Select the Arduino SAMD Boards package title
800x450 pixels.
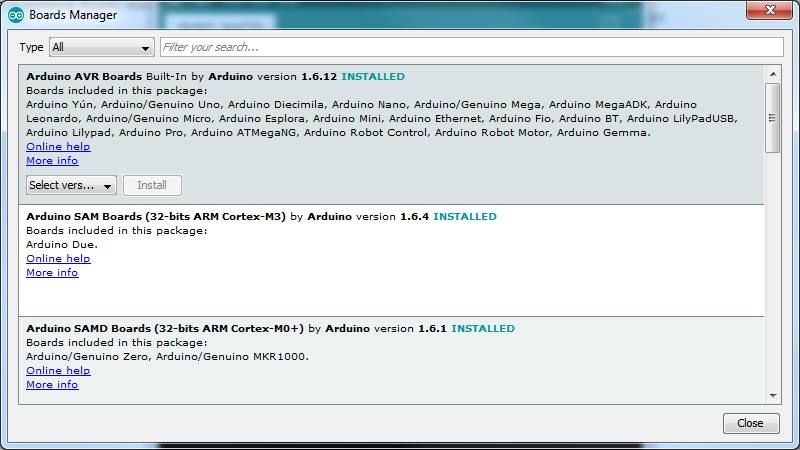[x=165, y=329]
